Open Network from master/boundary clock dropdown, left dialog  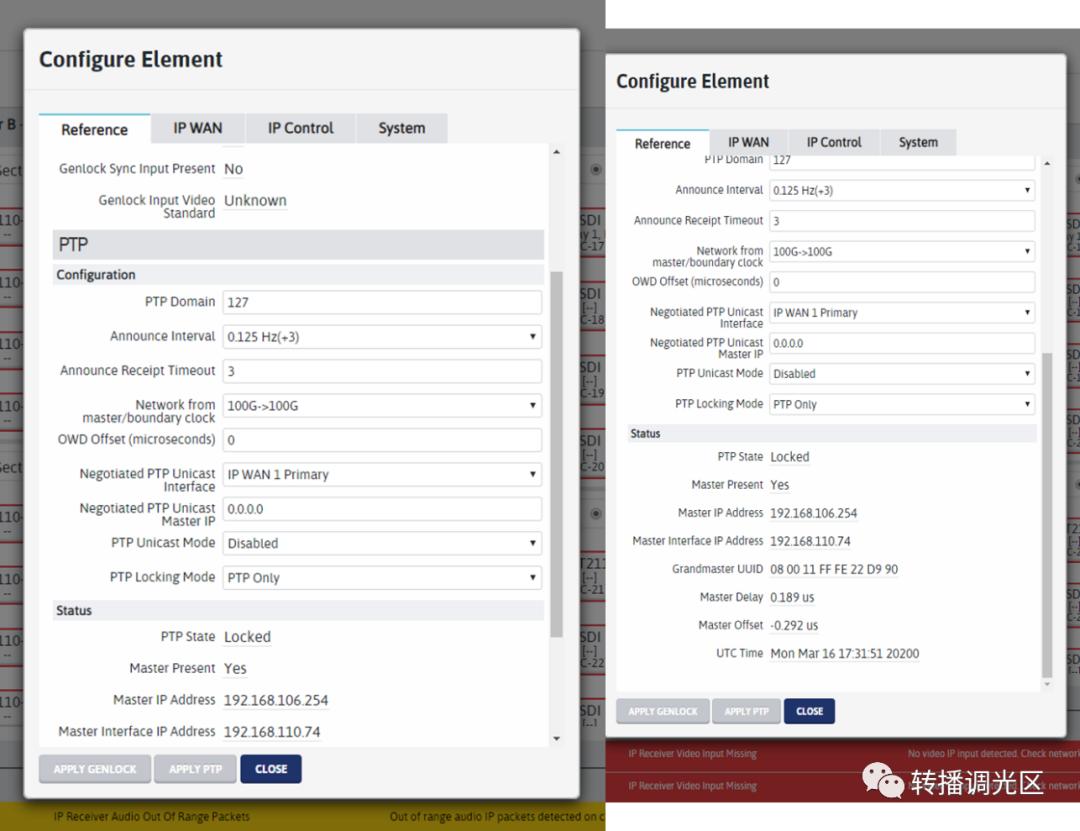click(382, 406)
